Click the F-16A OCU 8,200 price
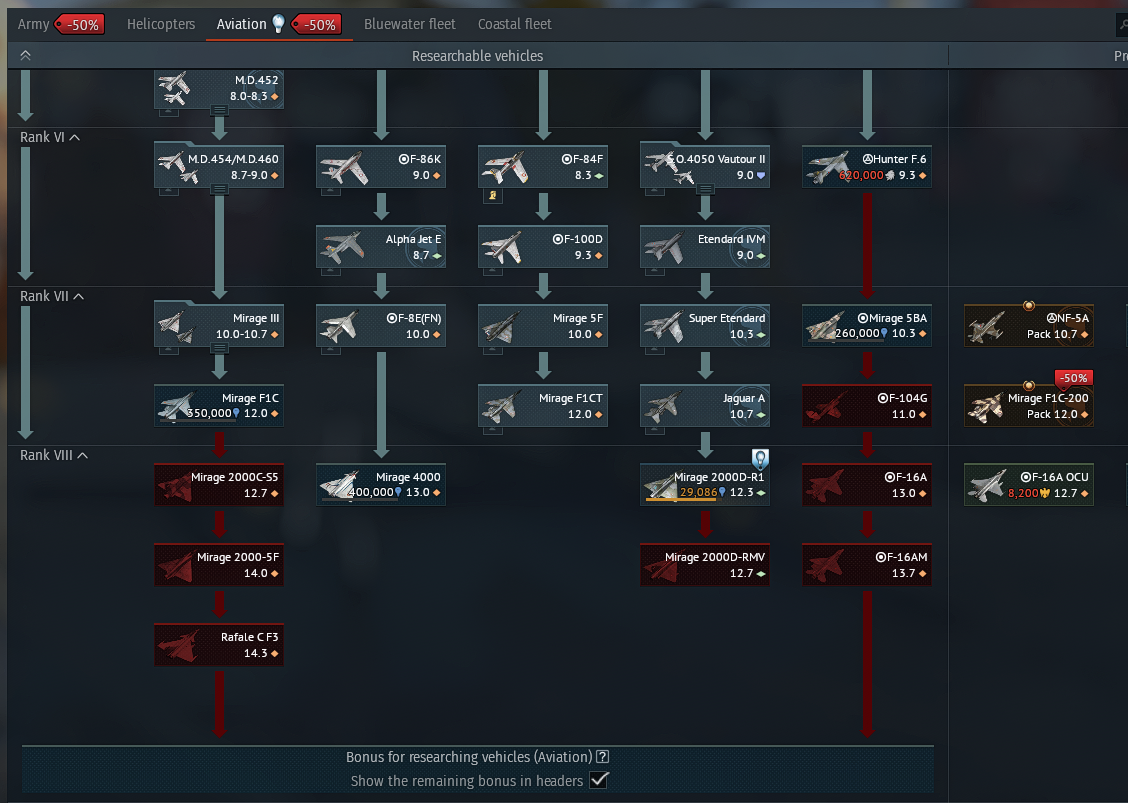1128x803 pixels. coord(1023,493)
